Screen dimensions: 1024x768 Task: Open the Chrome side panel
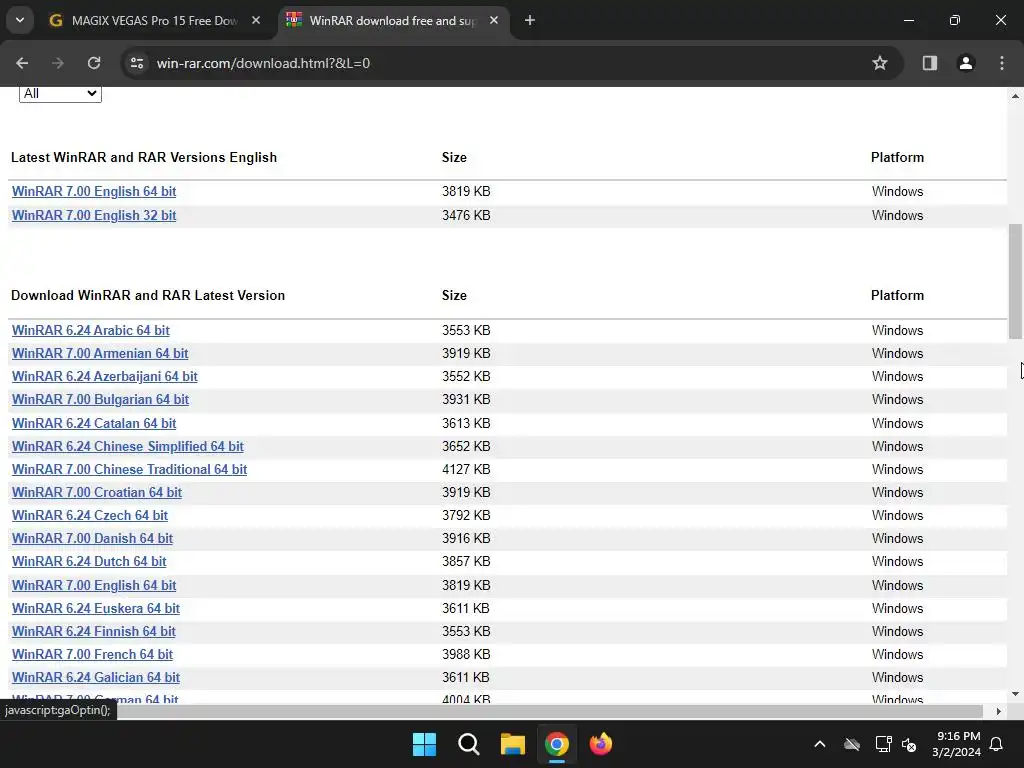930,63
